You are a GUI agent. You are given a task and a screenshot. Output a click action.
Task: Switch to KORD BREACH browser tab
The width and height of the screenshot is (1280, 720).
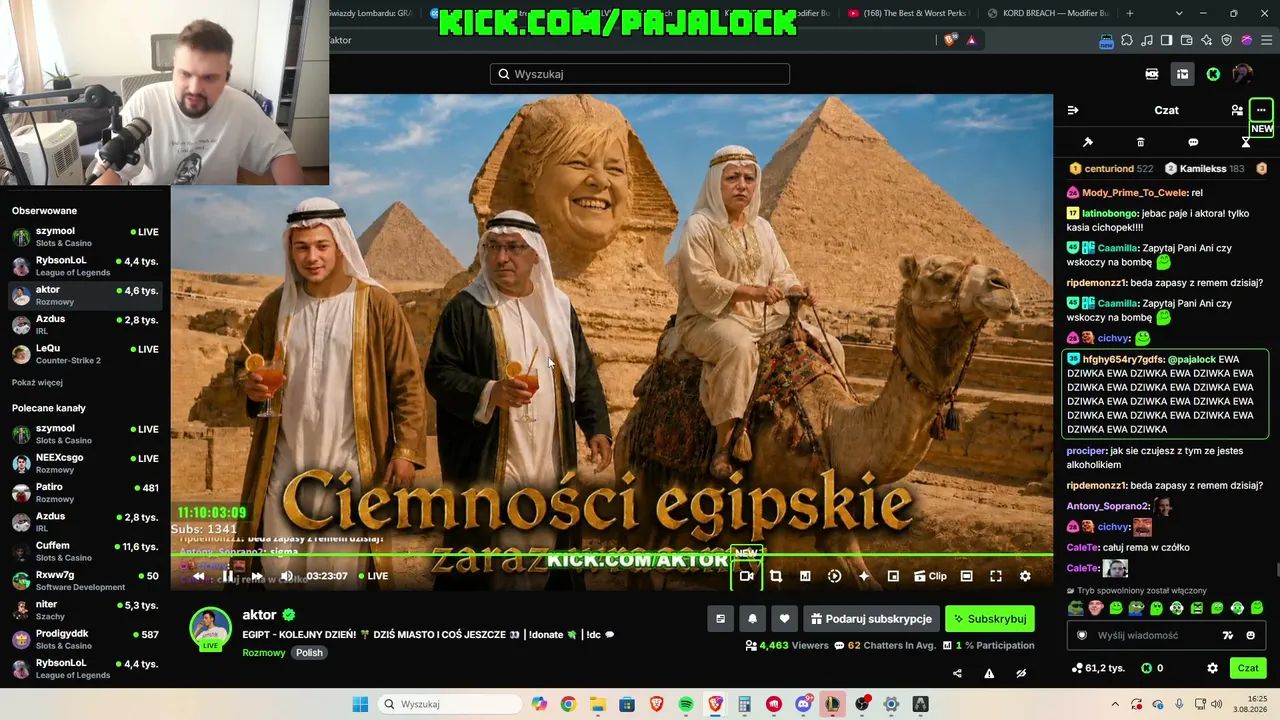tap(1047, 13)
